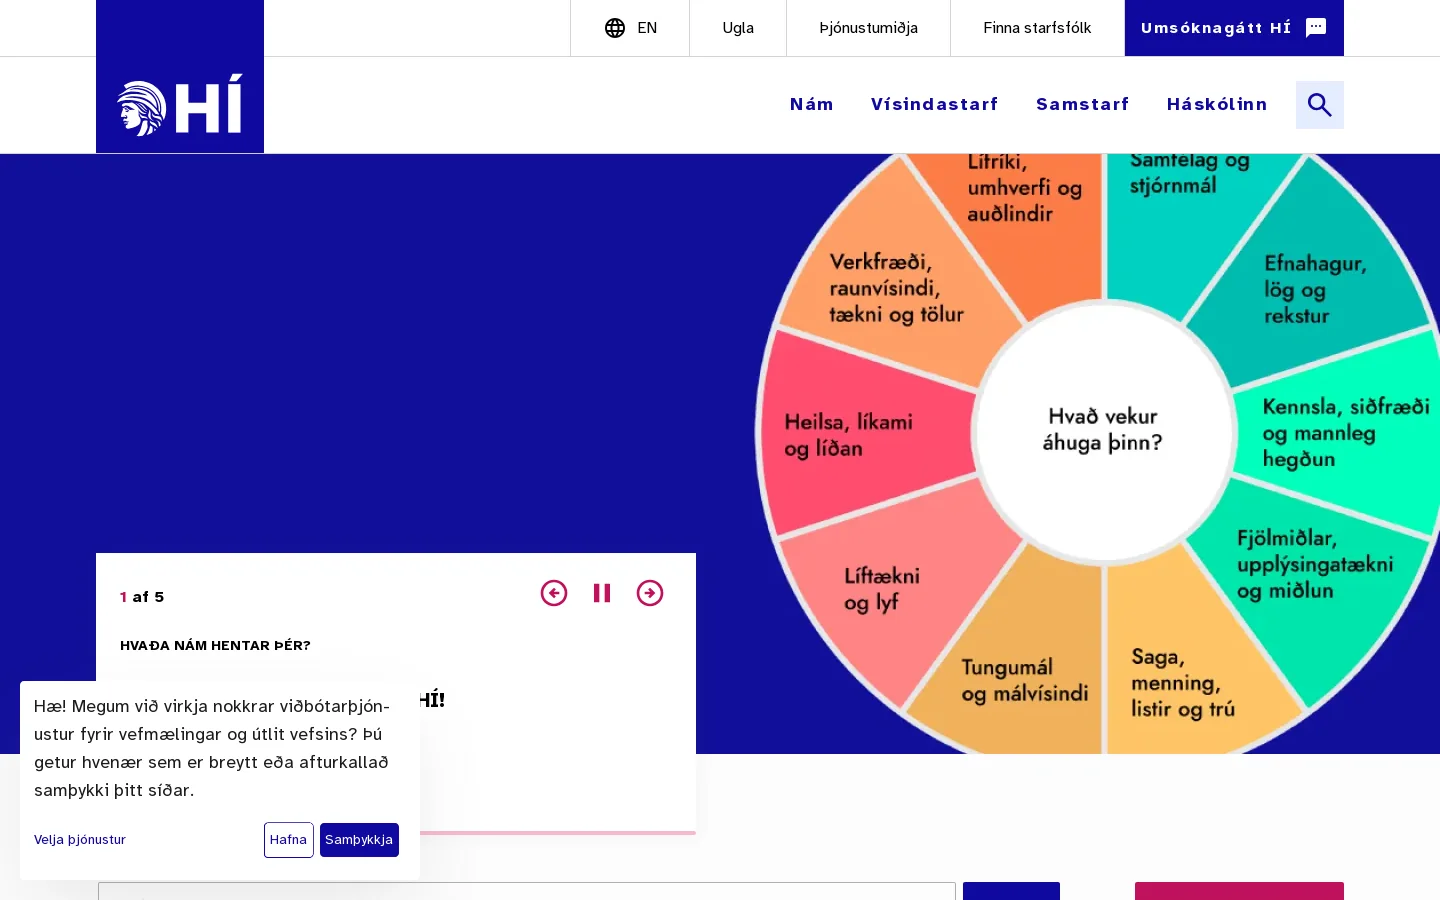Click the chat bubble icon in Umsóknagátt
This screenshot has height=900, width=1440.
pos(1316,28)
